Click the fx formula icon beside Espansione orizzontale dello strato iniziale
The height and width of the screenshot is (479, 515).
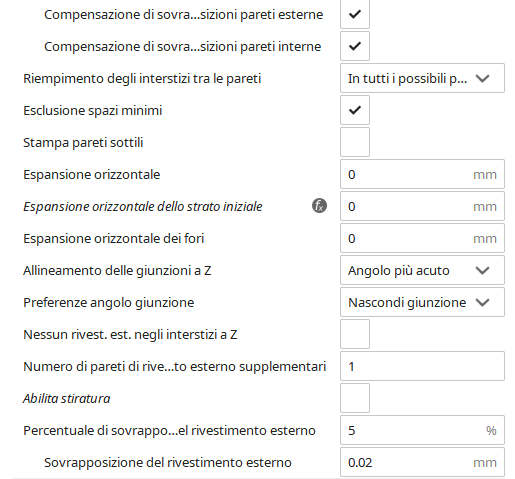pyautogui.click(x=319, y=206)
